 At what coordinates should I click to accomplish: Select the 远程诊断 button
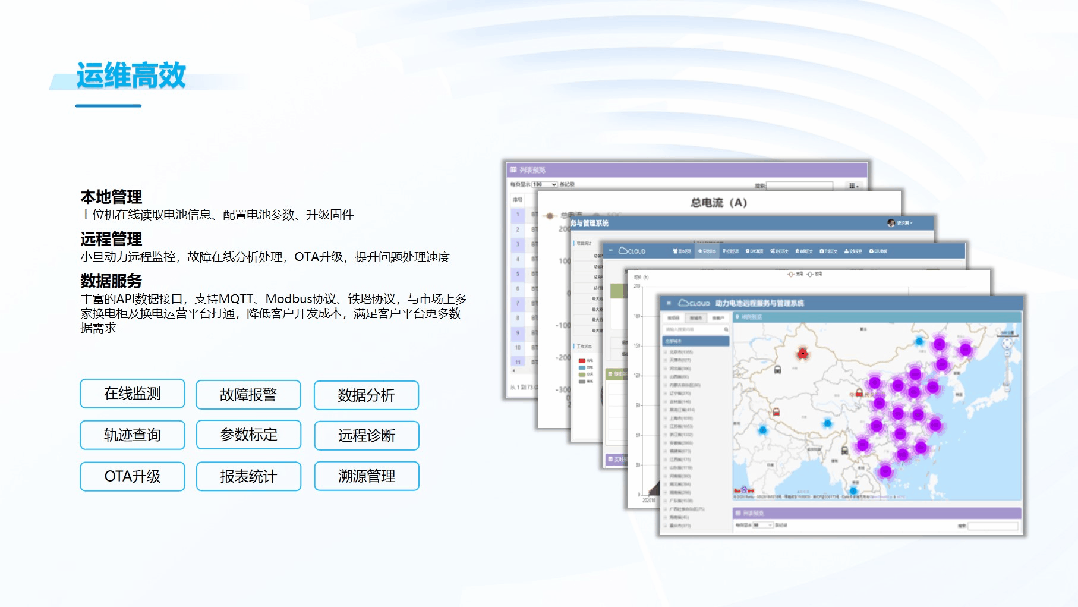366,435
